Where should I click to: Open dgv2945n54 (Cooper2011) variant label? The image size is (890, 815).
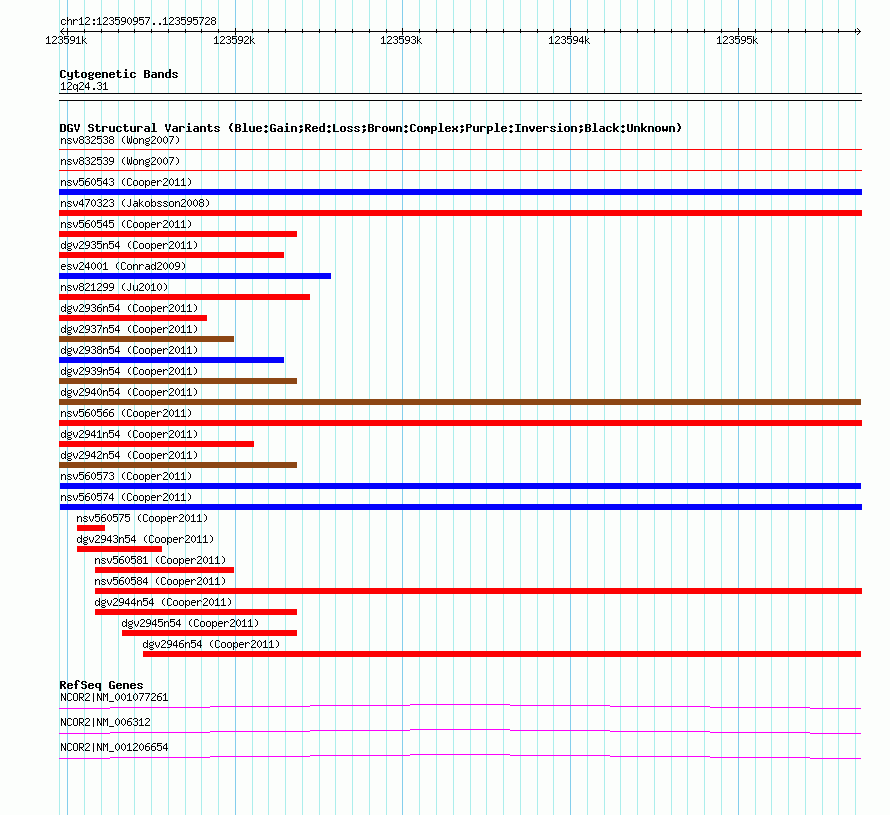[190, 623]
